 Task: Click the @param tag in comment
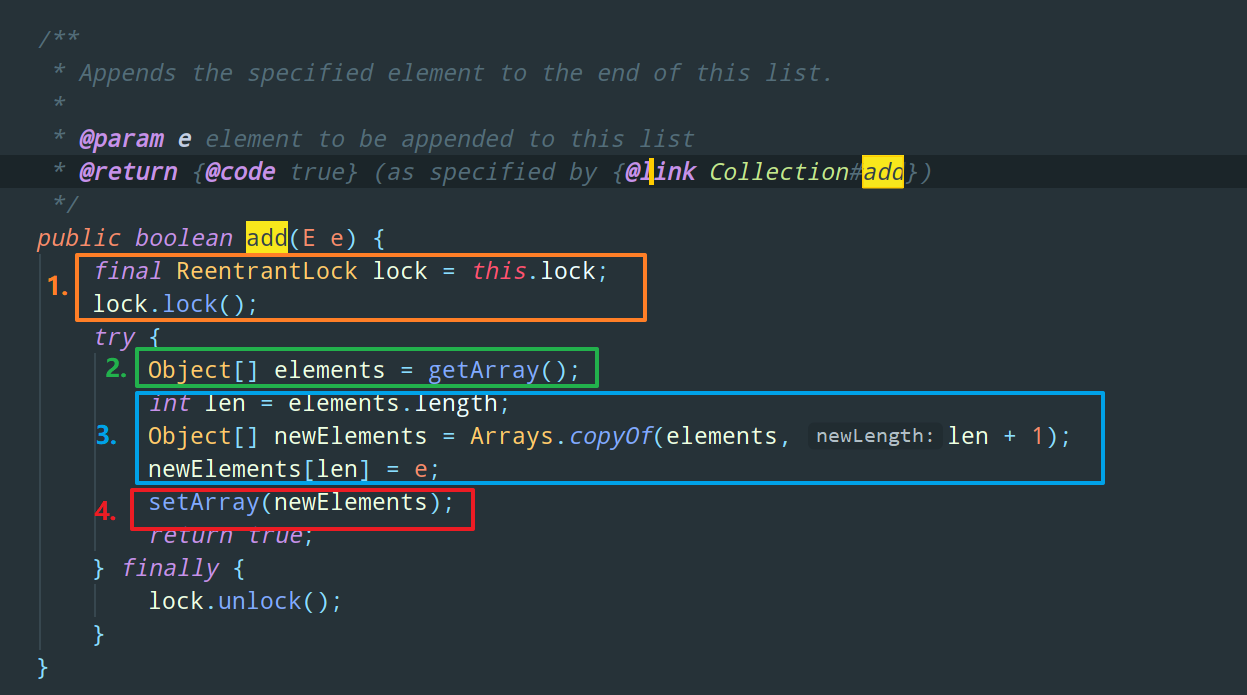(x=121, y=139)
